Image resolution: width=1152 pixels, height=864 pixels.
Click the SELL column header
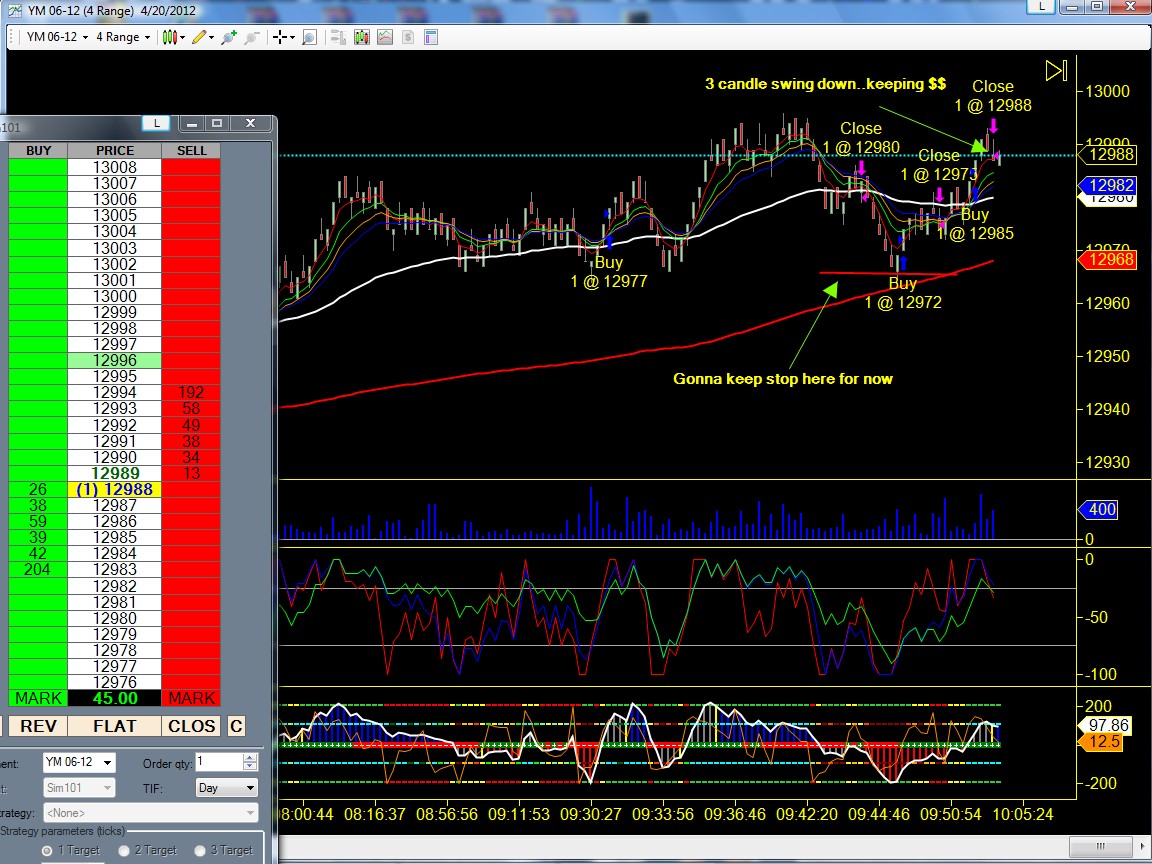[191, 151]
